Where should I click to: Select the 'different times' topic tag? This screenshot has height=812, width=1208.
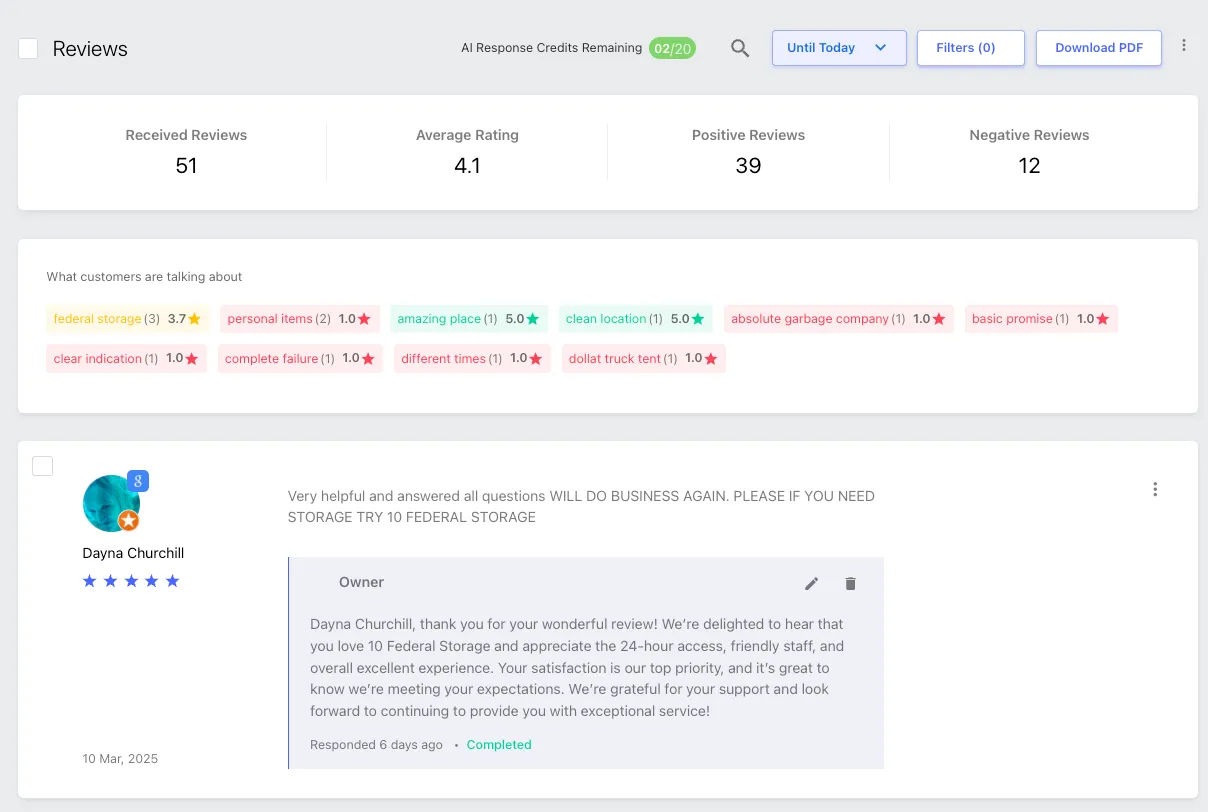tap(472, 358)
